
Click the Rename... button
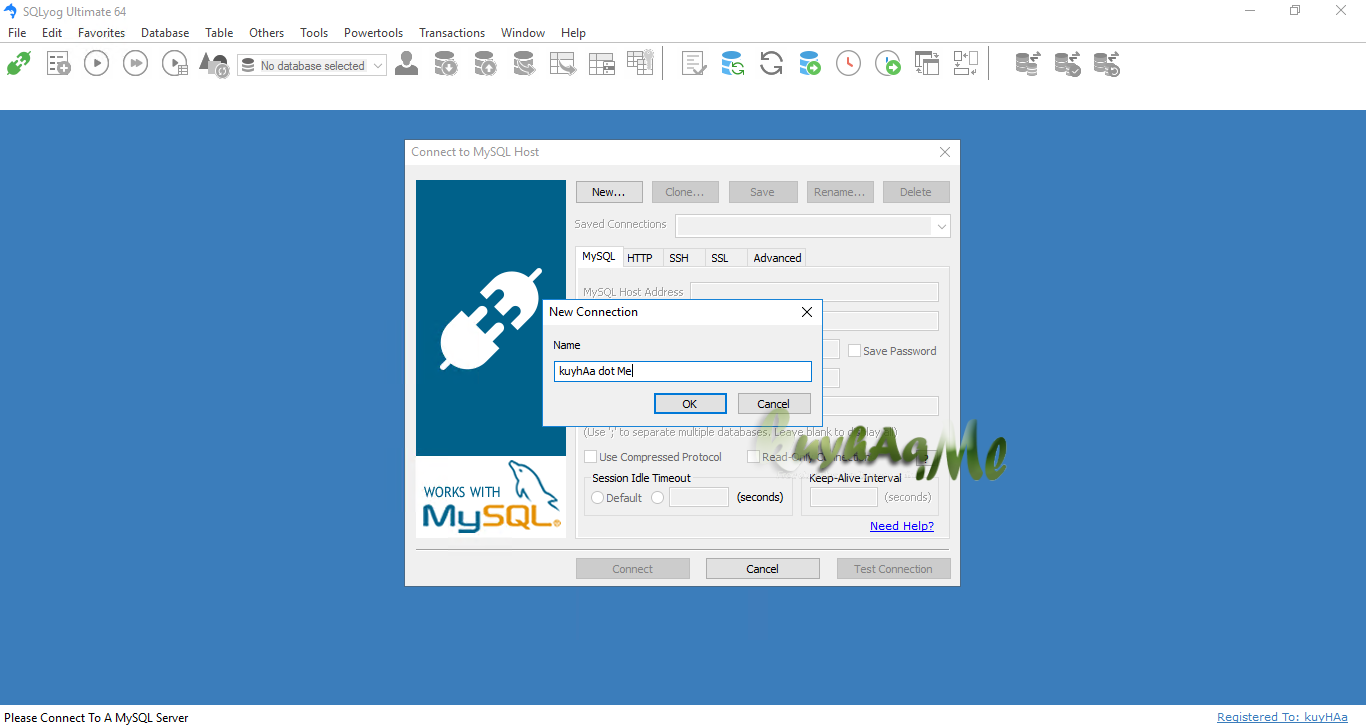[x=842, y=192]
